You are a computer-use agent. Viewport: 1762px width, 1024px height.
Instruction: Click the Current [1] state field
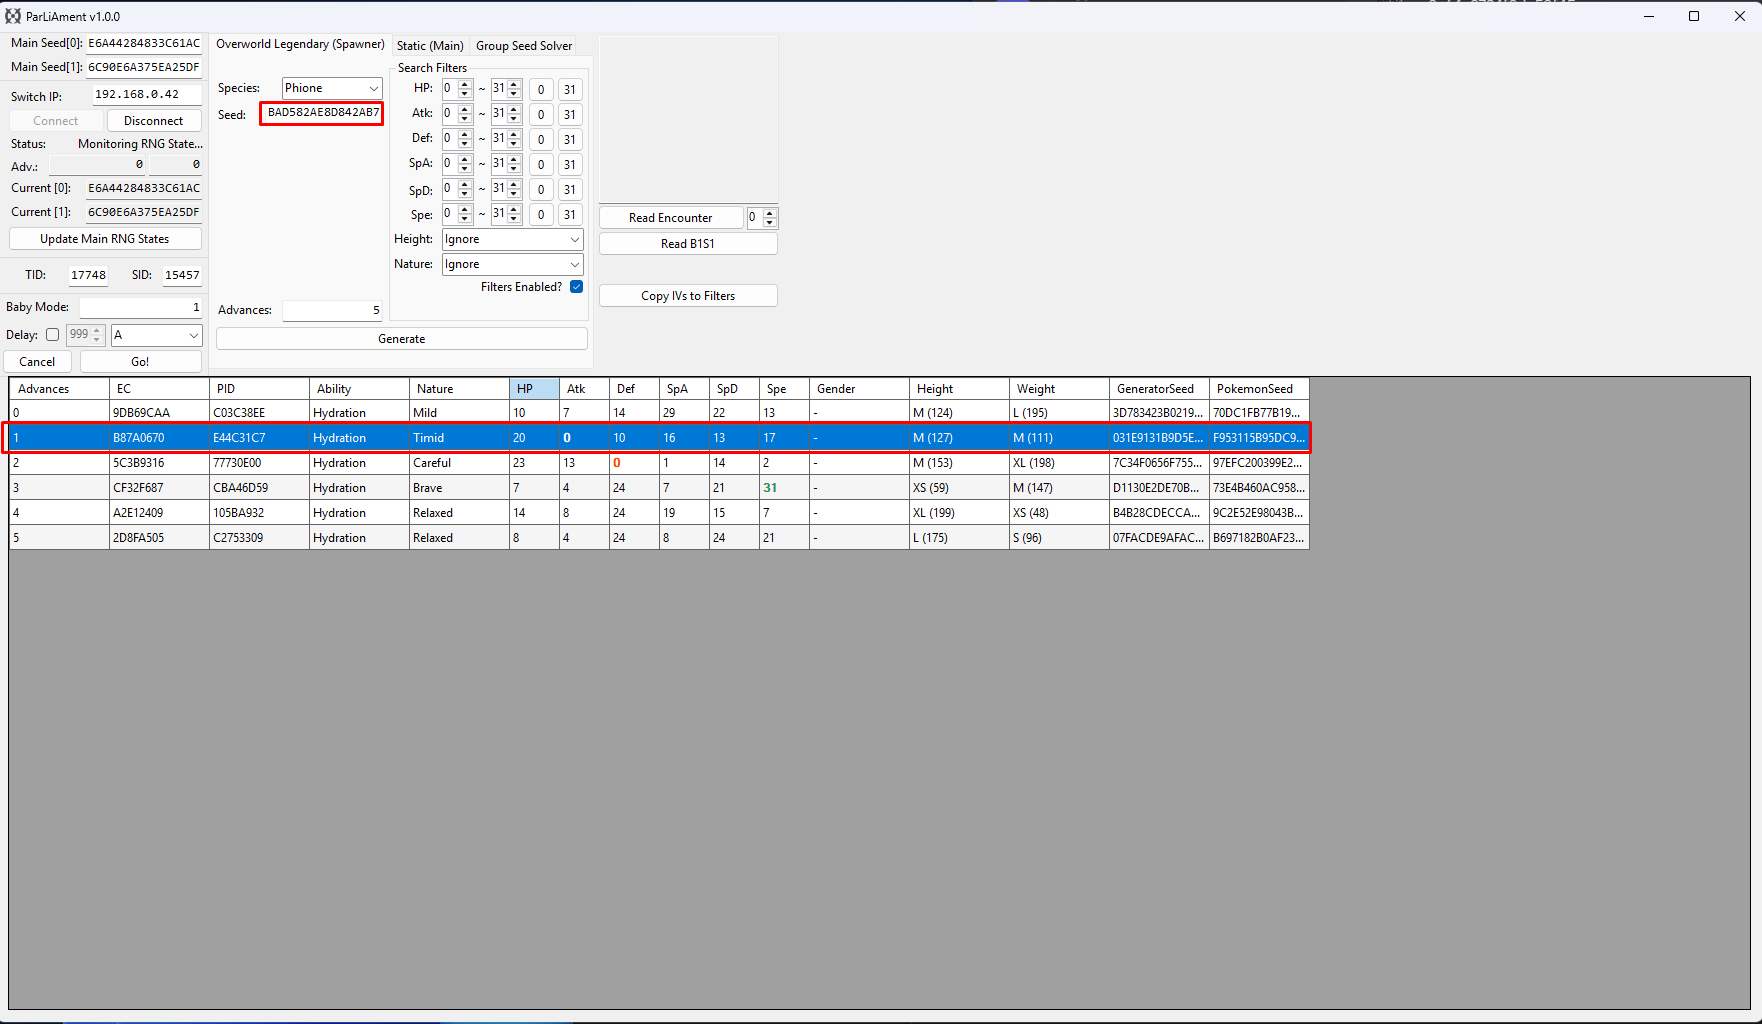(144, 213)
